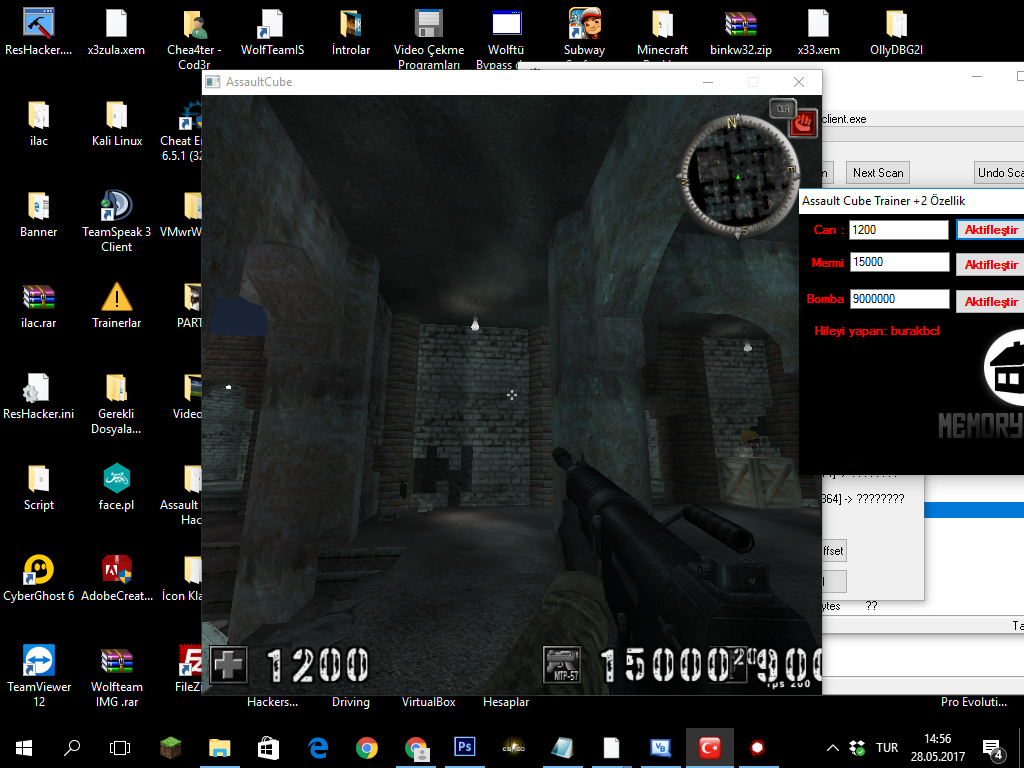Image resolution: width=1024 pixels, height=768 pixels.
Task: Open the taskbar search magnifier
Action: 72,748
